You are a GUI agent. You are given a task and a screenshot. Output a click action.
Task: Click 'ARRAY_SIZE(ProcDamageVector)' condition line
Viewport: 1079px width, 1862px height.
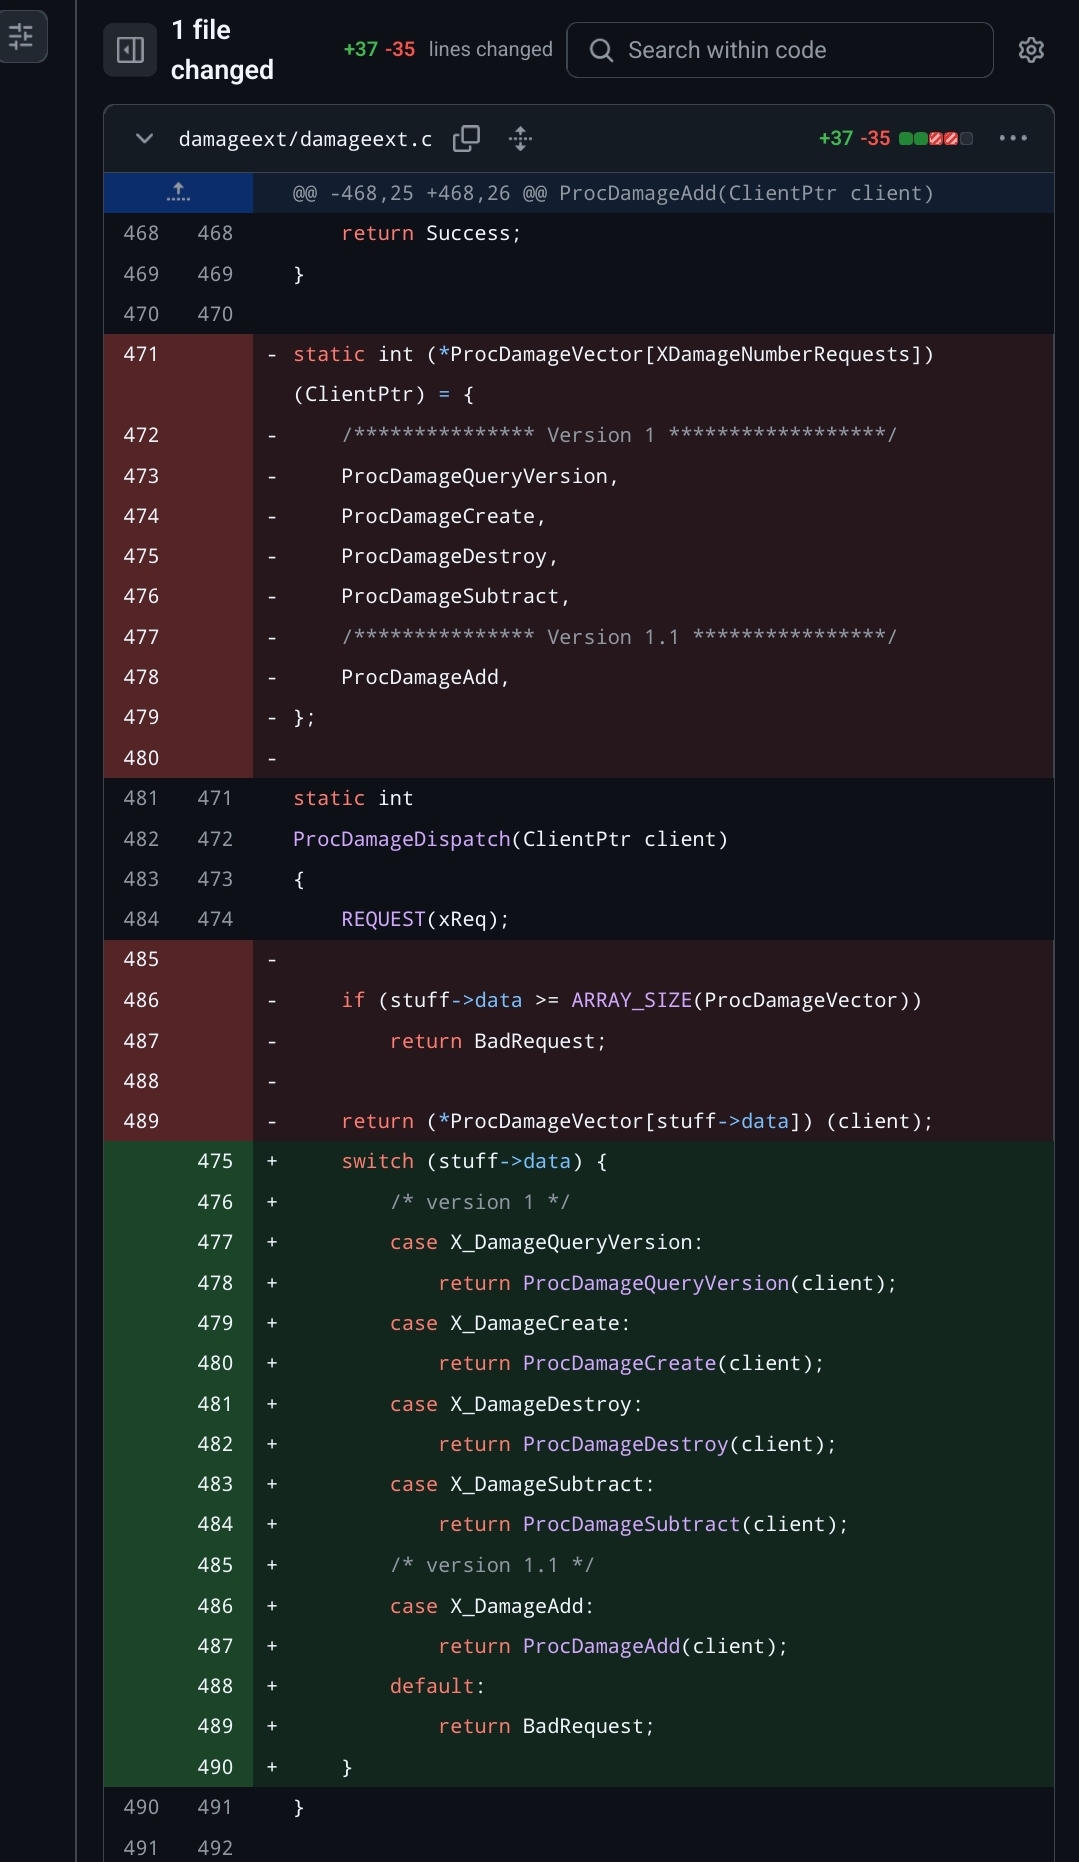[x=632, y=1000]
